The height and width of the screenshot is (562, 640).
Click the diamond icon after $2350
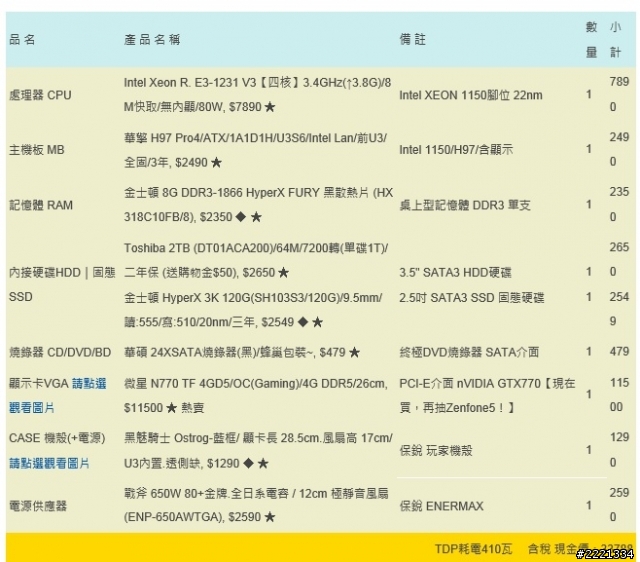coord(241,217)
